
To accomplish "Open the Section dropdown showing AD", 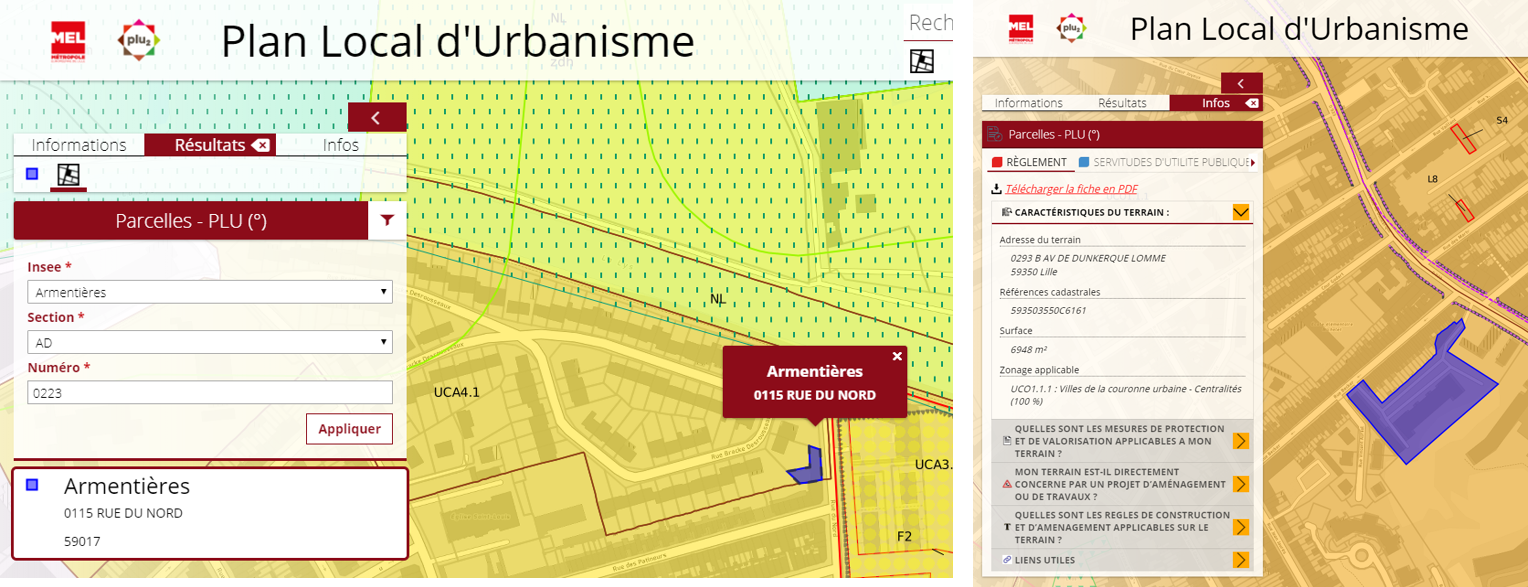I will (209, 342).
